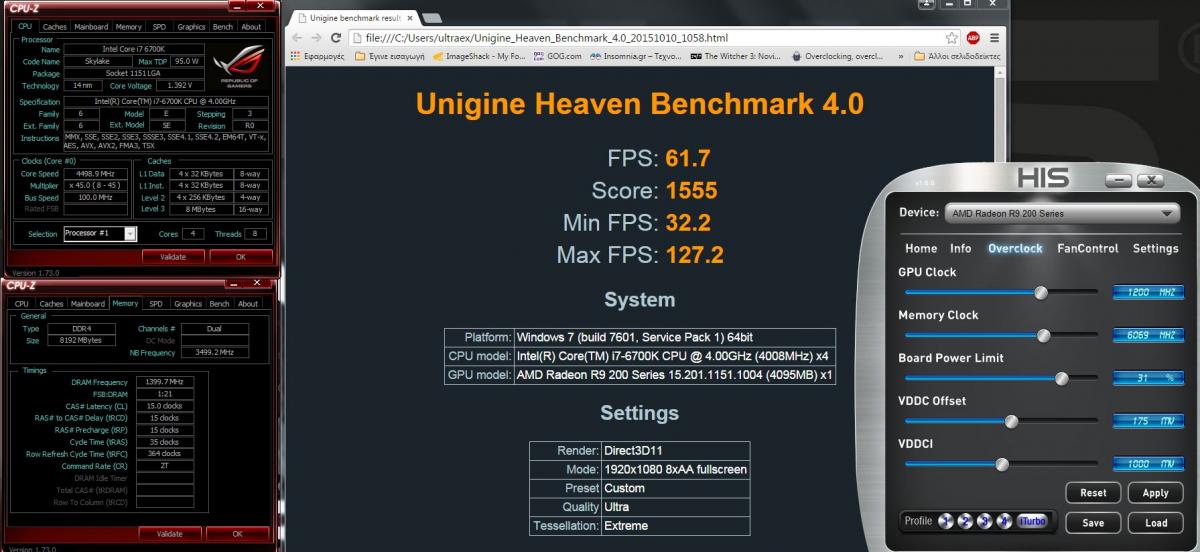This screenshot has height=552, width=1200.
Task: Click the Core Speed 4498.9 MHz field
Action: 95,173
